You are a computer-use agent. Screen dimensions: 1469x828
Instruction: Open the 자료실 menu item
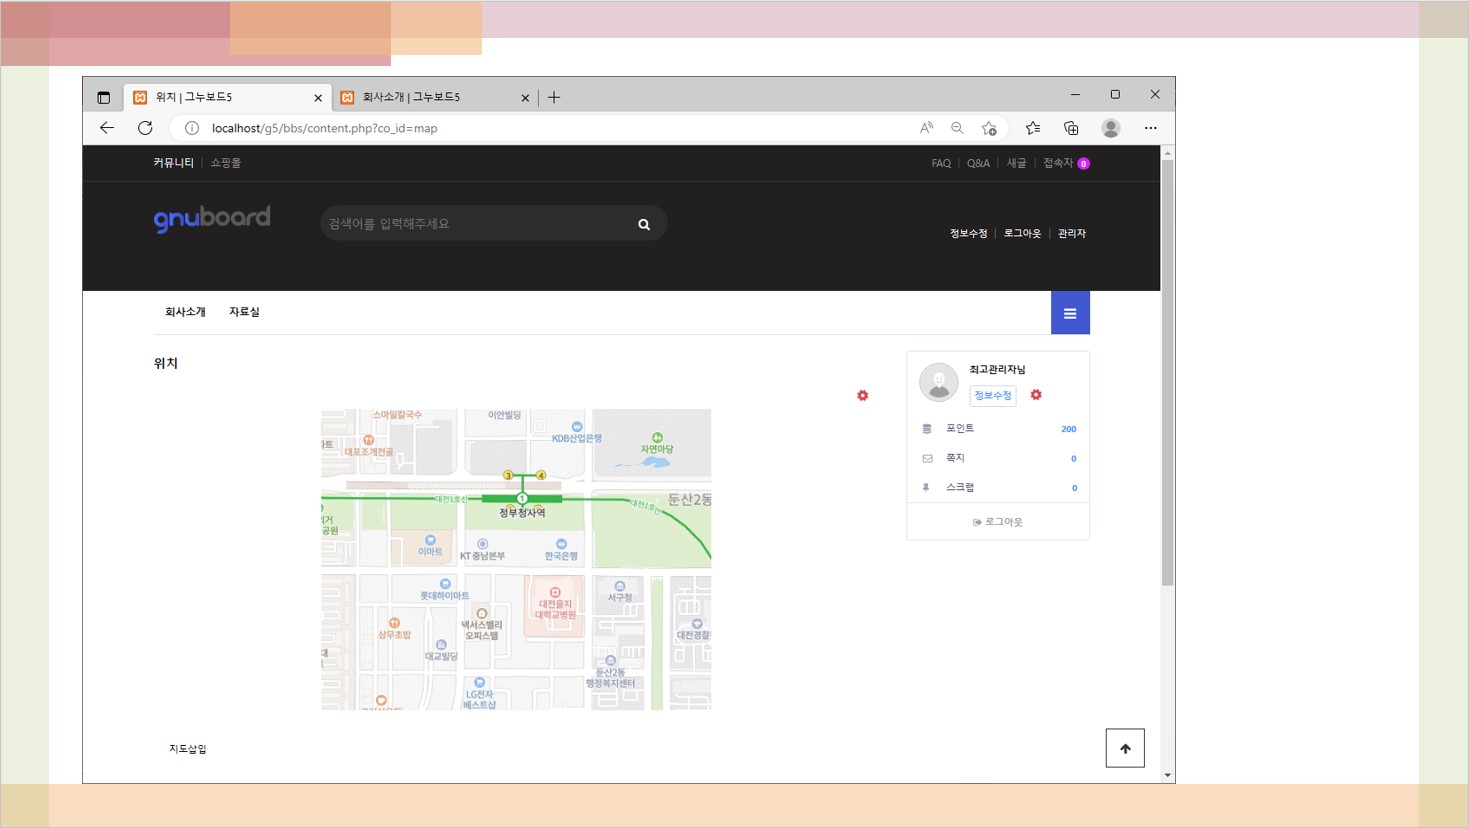(244, 312)
